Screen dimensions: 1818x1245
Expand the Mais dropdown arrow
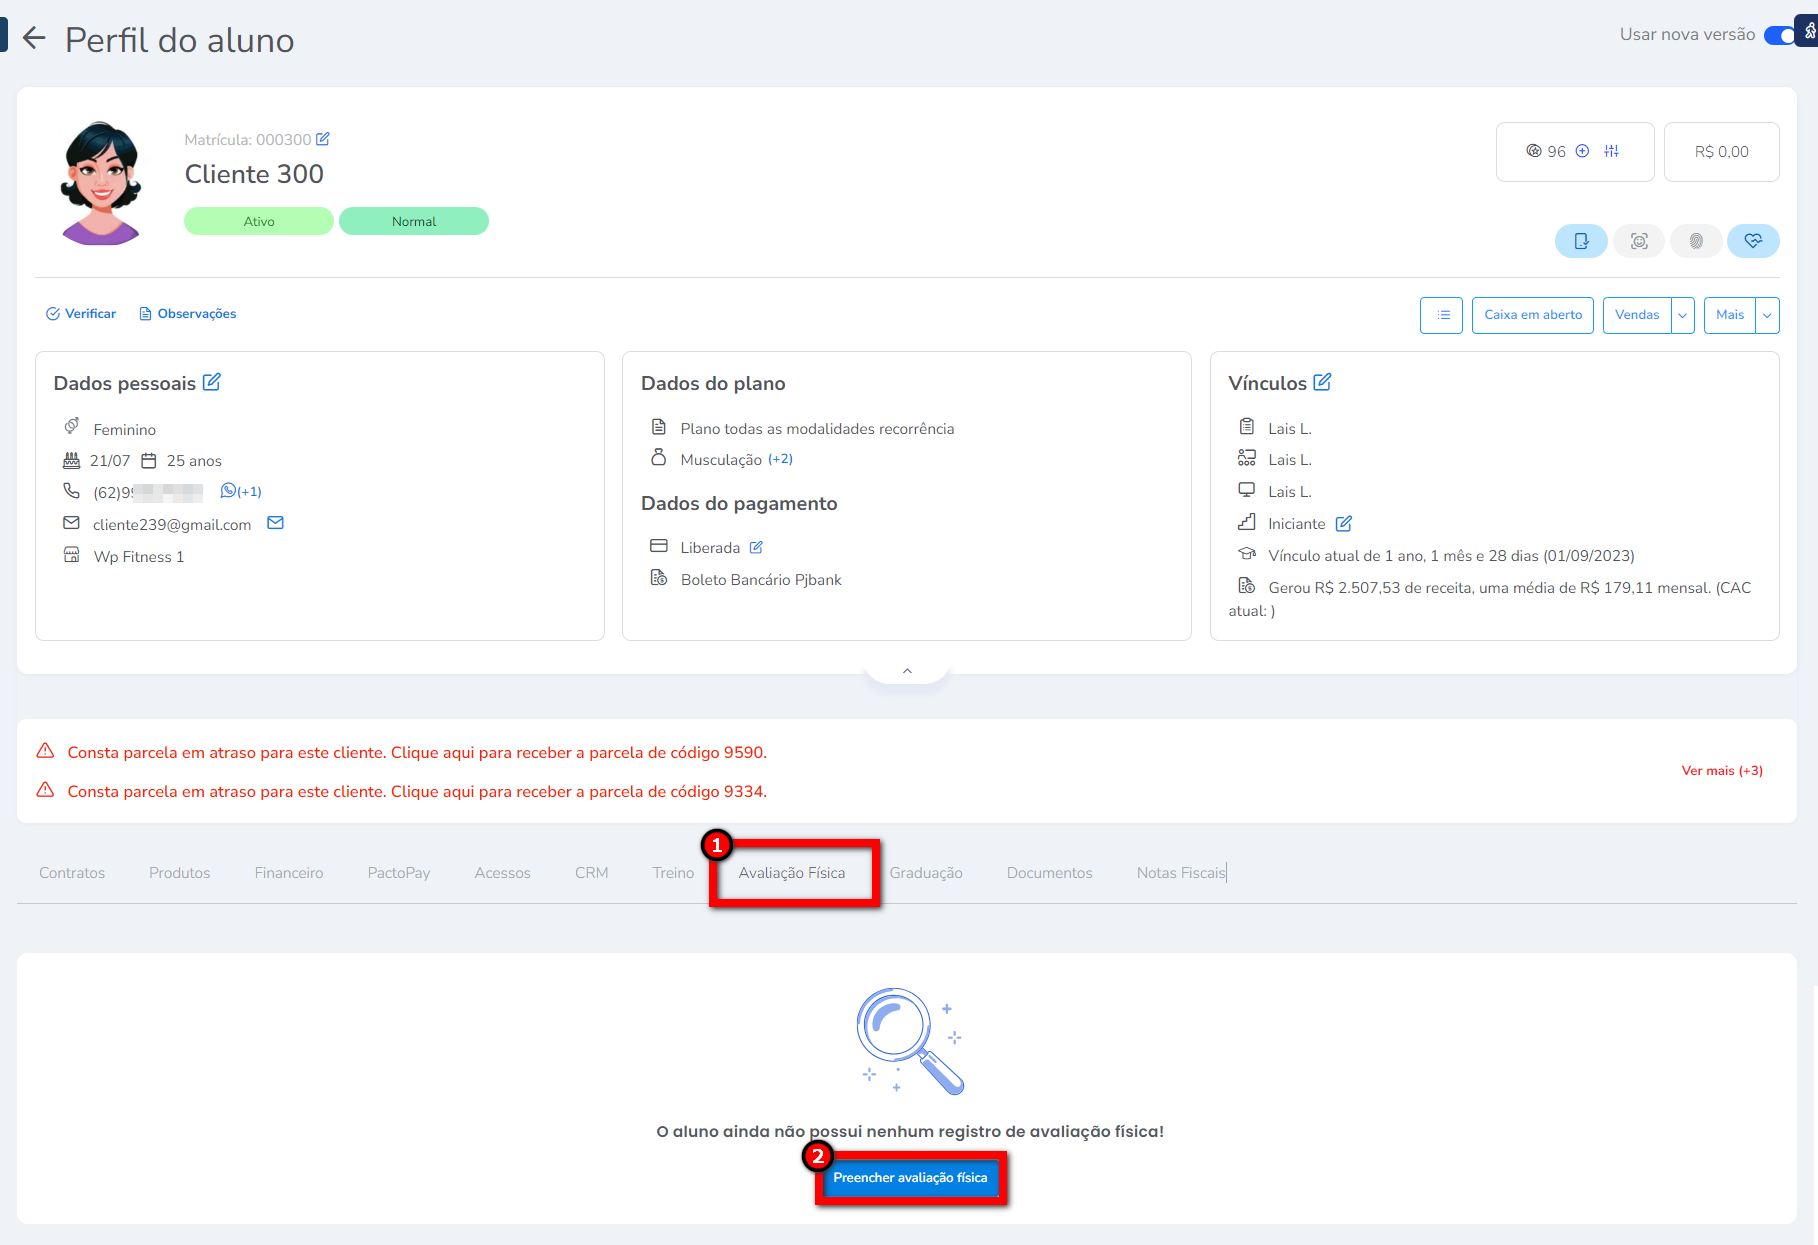pyautogui.click(x=1767, y=315)
